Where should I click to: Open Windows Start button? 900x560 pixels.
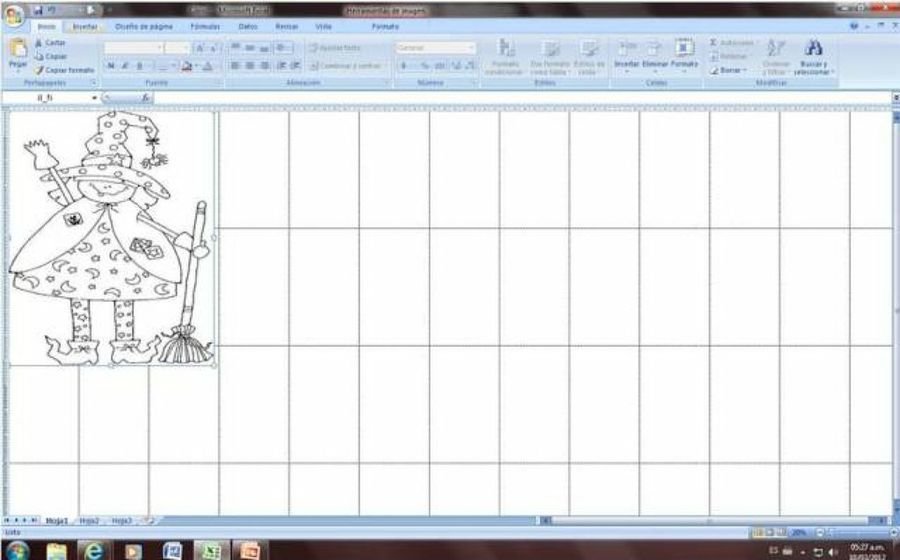tap(18, 551)
